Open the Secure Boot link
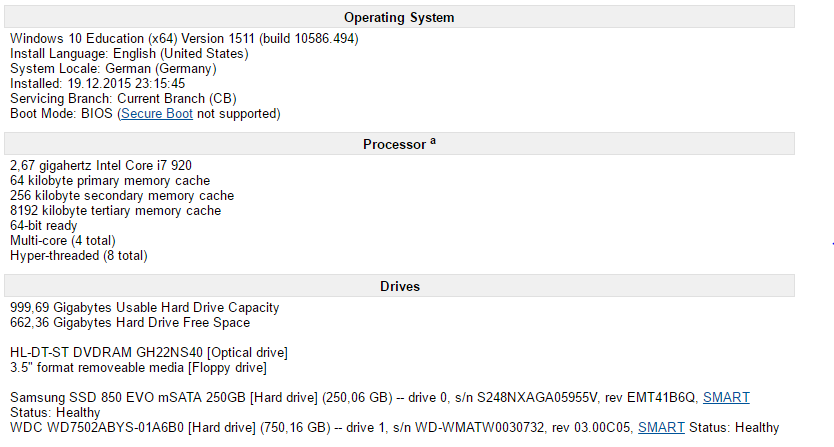 (x=157, y=114)
